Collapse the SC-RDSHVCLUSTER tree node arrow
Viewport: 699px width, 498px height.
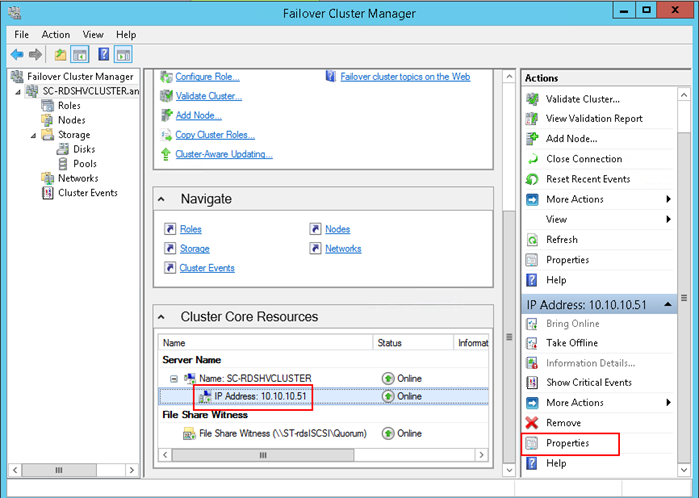[x=18, y=92]
